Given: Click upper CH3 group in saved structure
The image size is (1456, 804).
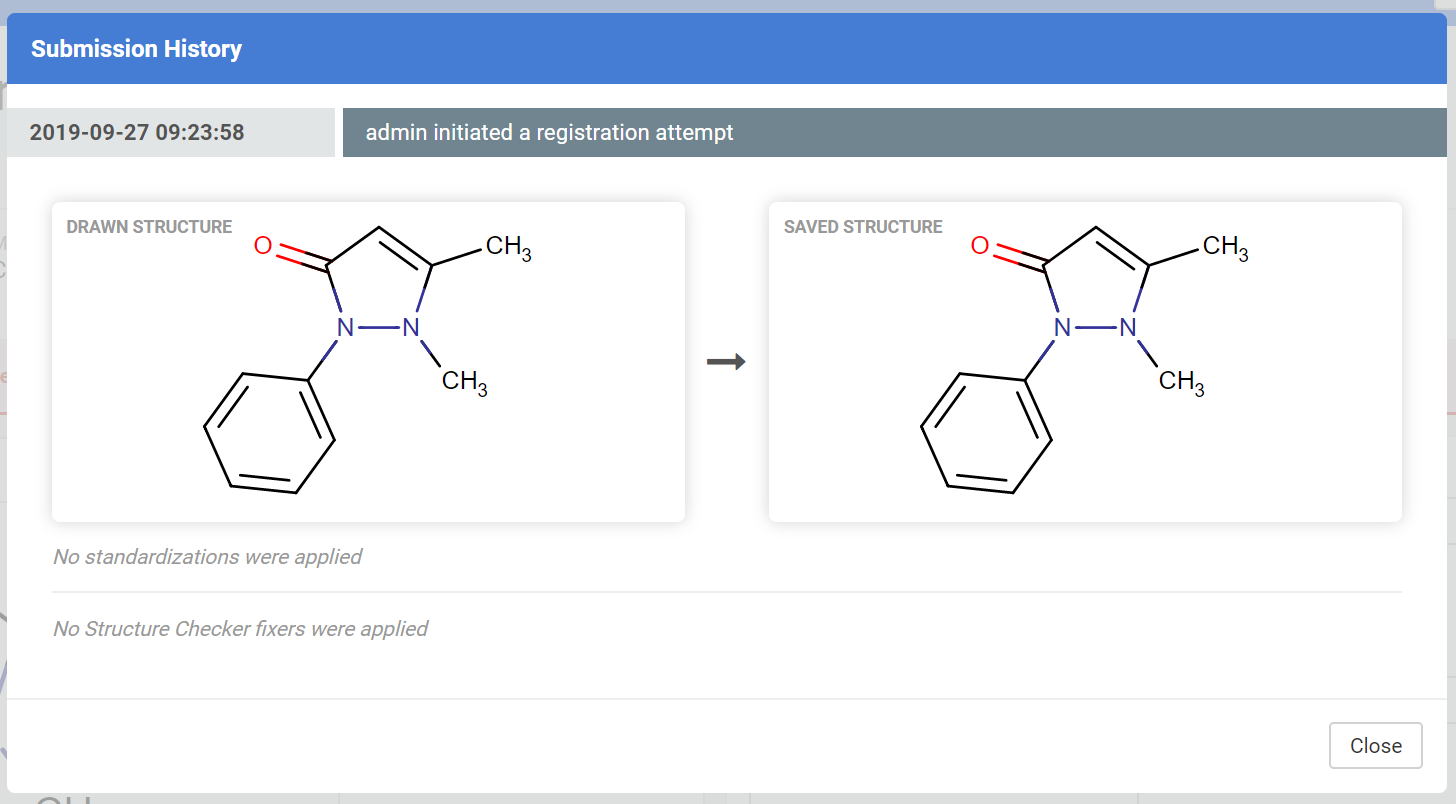Looking at the screenshot, I should pos(1225,247).
